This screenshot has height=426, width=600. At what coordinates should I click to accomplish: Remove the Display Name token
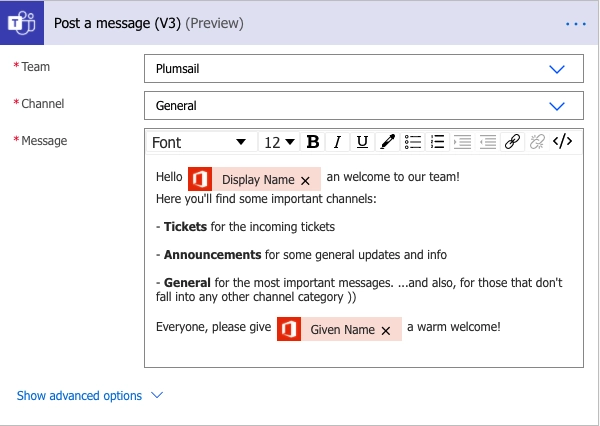click(305, 181)
